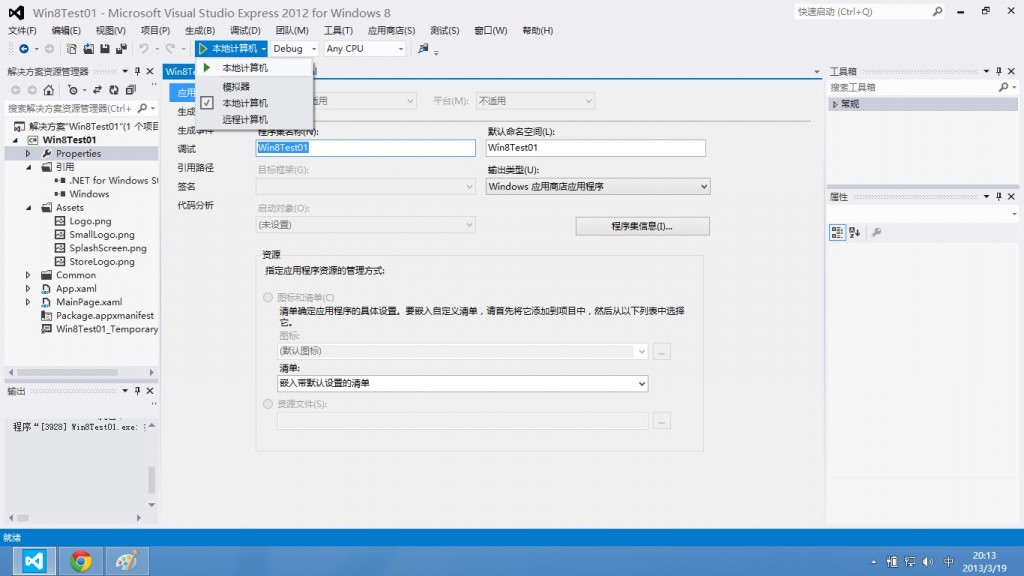Click the Home icon in Solution Explorer
The image size is (1024, 576).
coord(48,90)
